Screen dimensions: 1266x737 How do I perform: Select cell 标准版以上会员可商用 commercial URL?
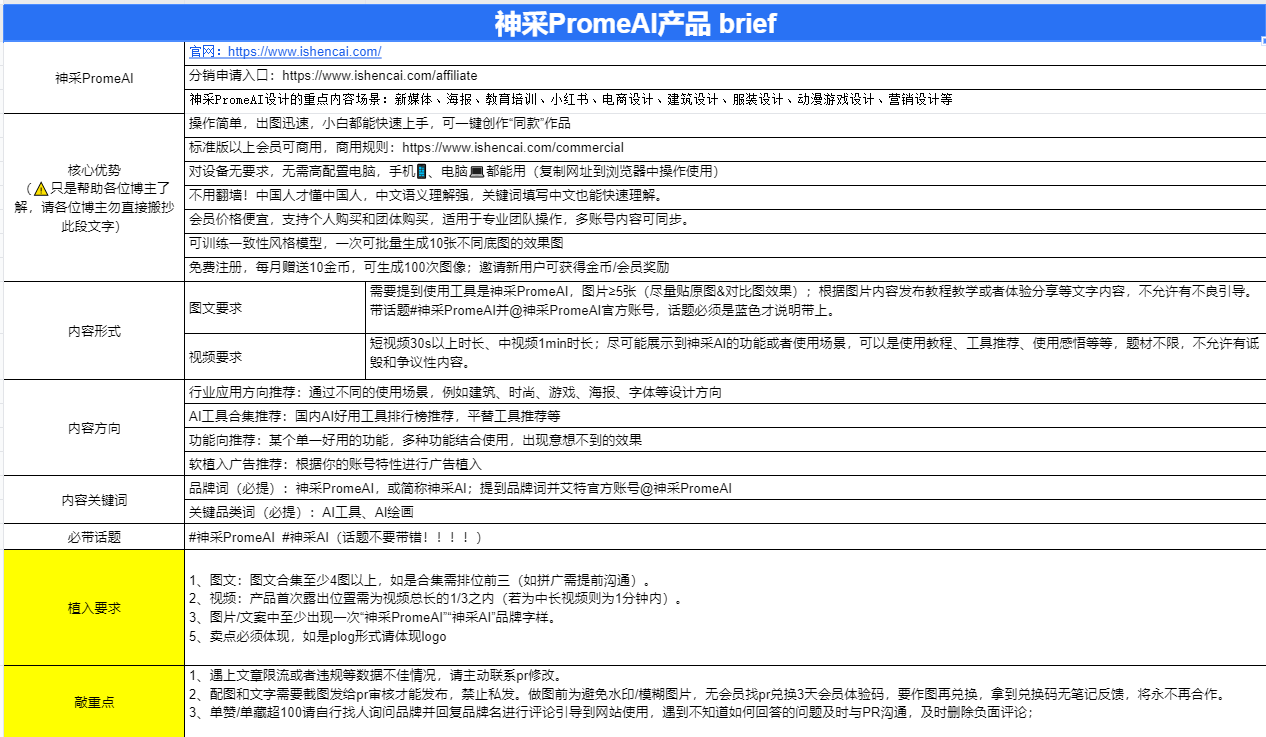[x=726, y=148]
